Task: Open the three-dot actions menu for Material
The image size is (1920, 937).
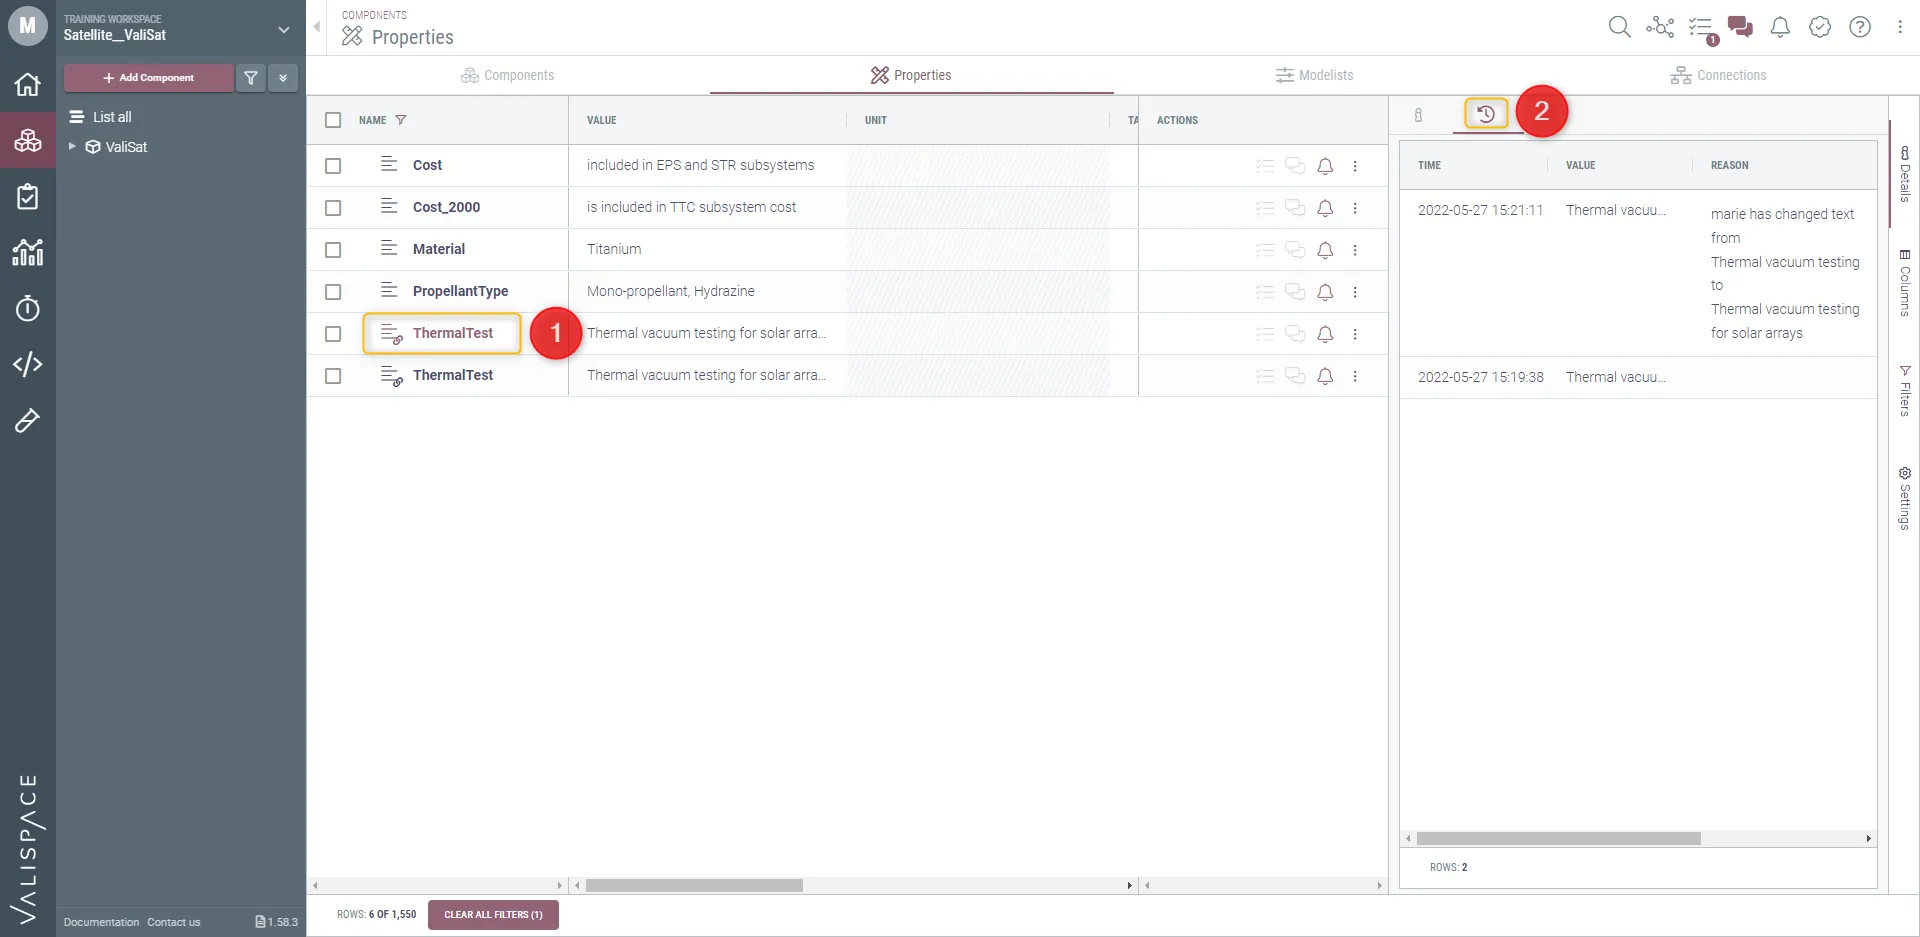Action: (x=1355, y=250)
